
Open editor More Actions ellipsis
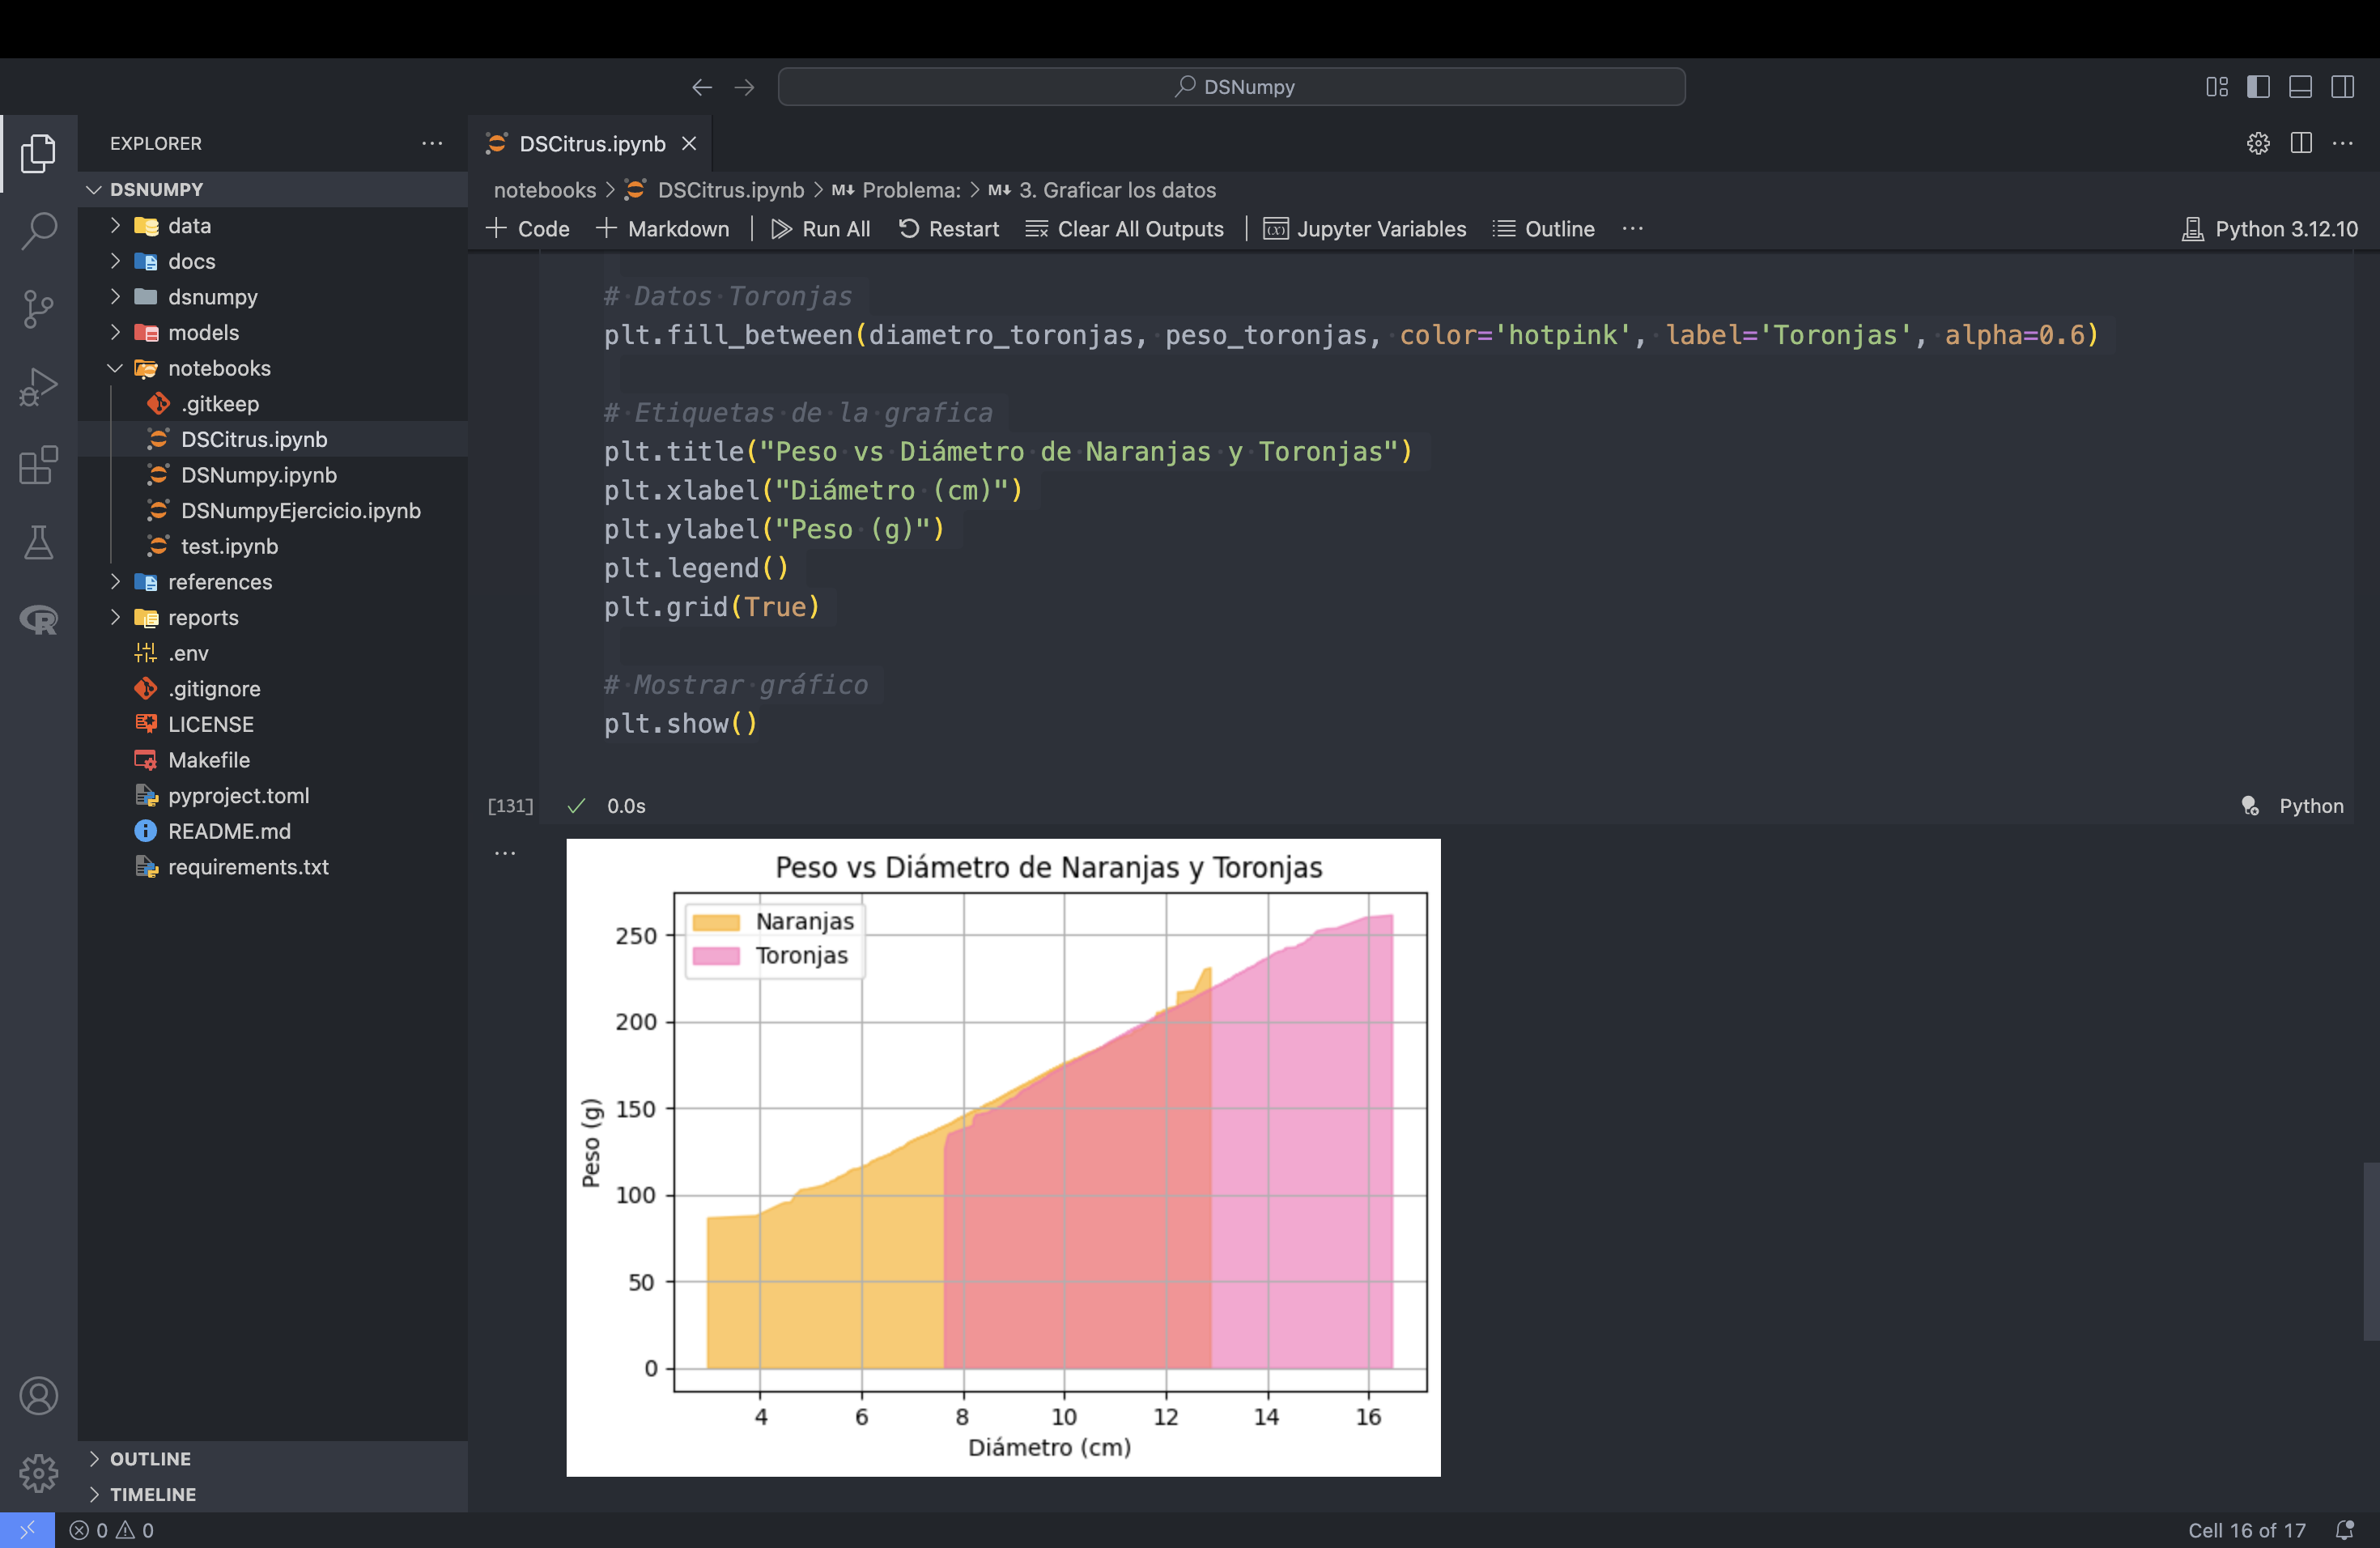tap(2343, 143)
